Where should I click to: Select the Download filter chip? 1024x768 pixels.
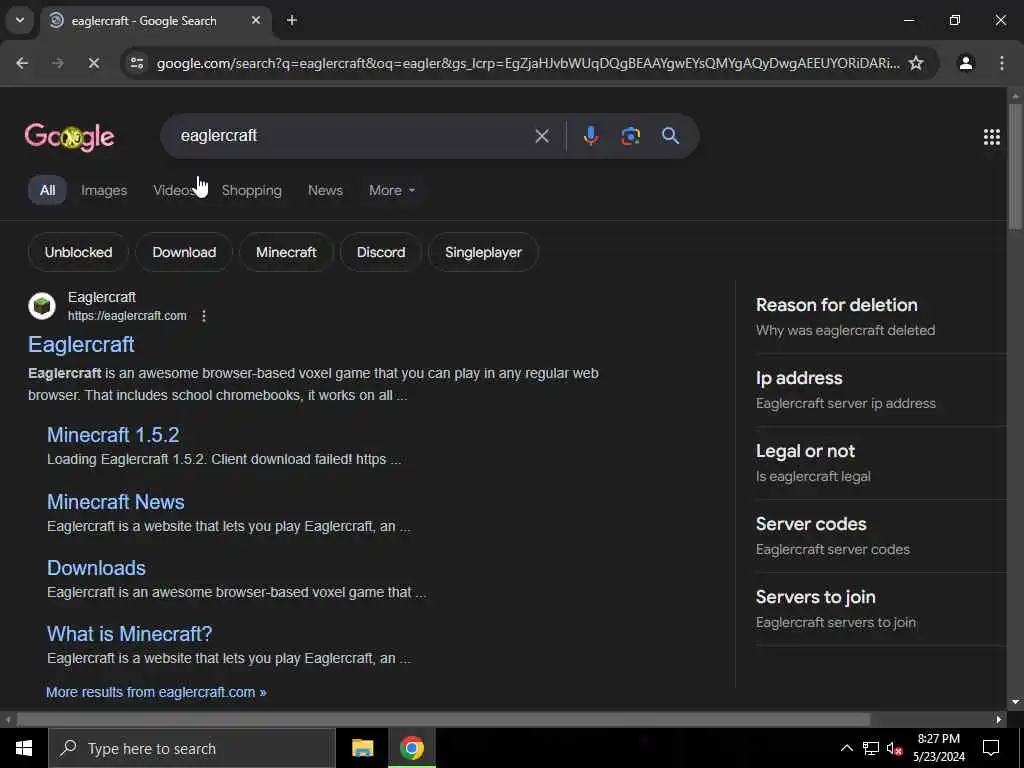pyautogui.click(x=184, y=252)
